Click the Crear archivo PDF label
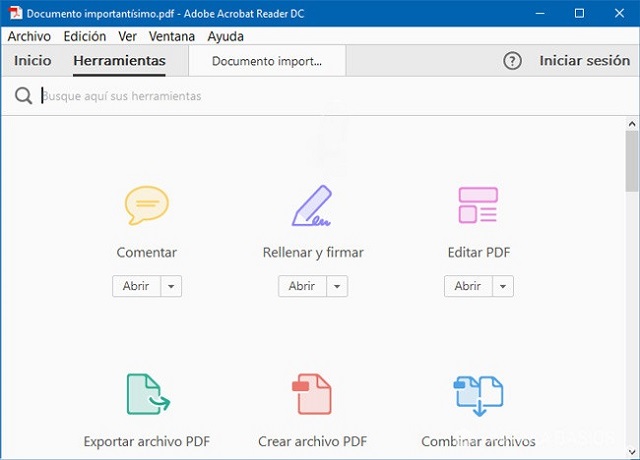Image resolution: width=640 pixels, height=460 pixels. tap(313, 442)
